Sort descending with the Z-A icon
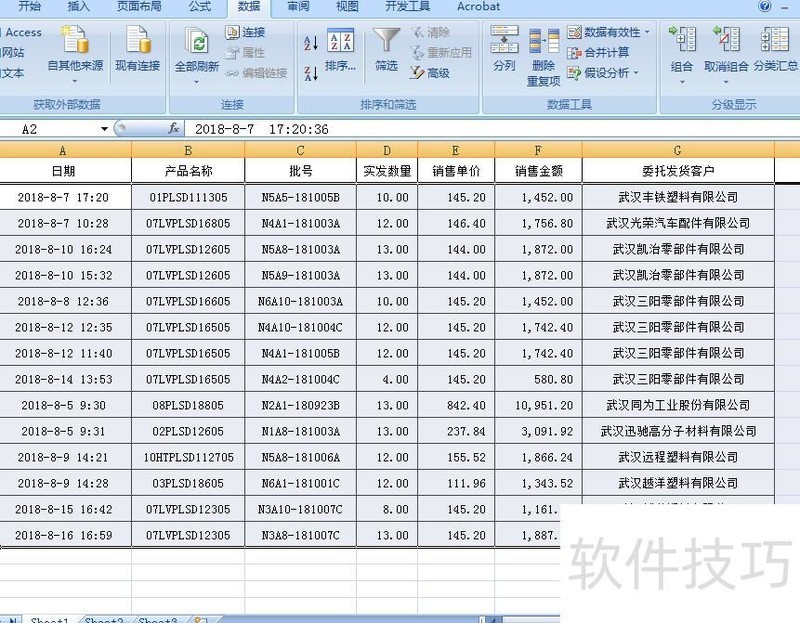800x623 pixels. [311, 73]
